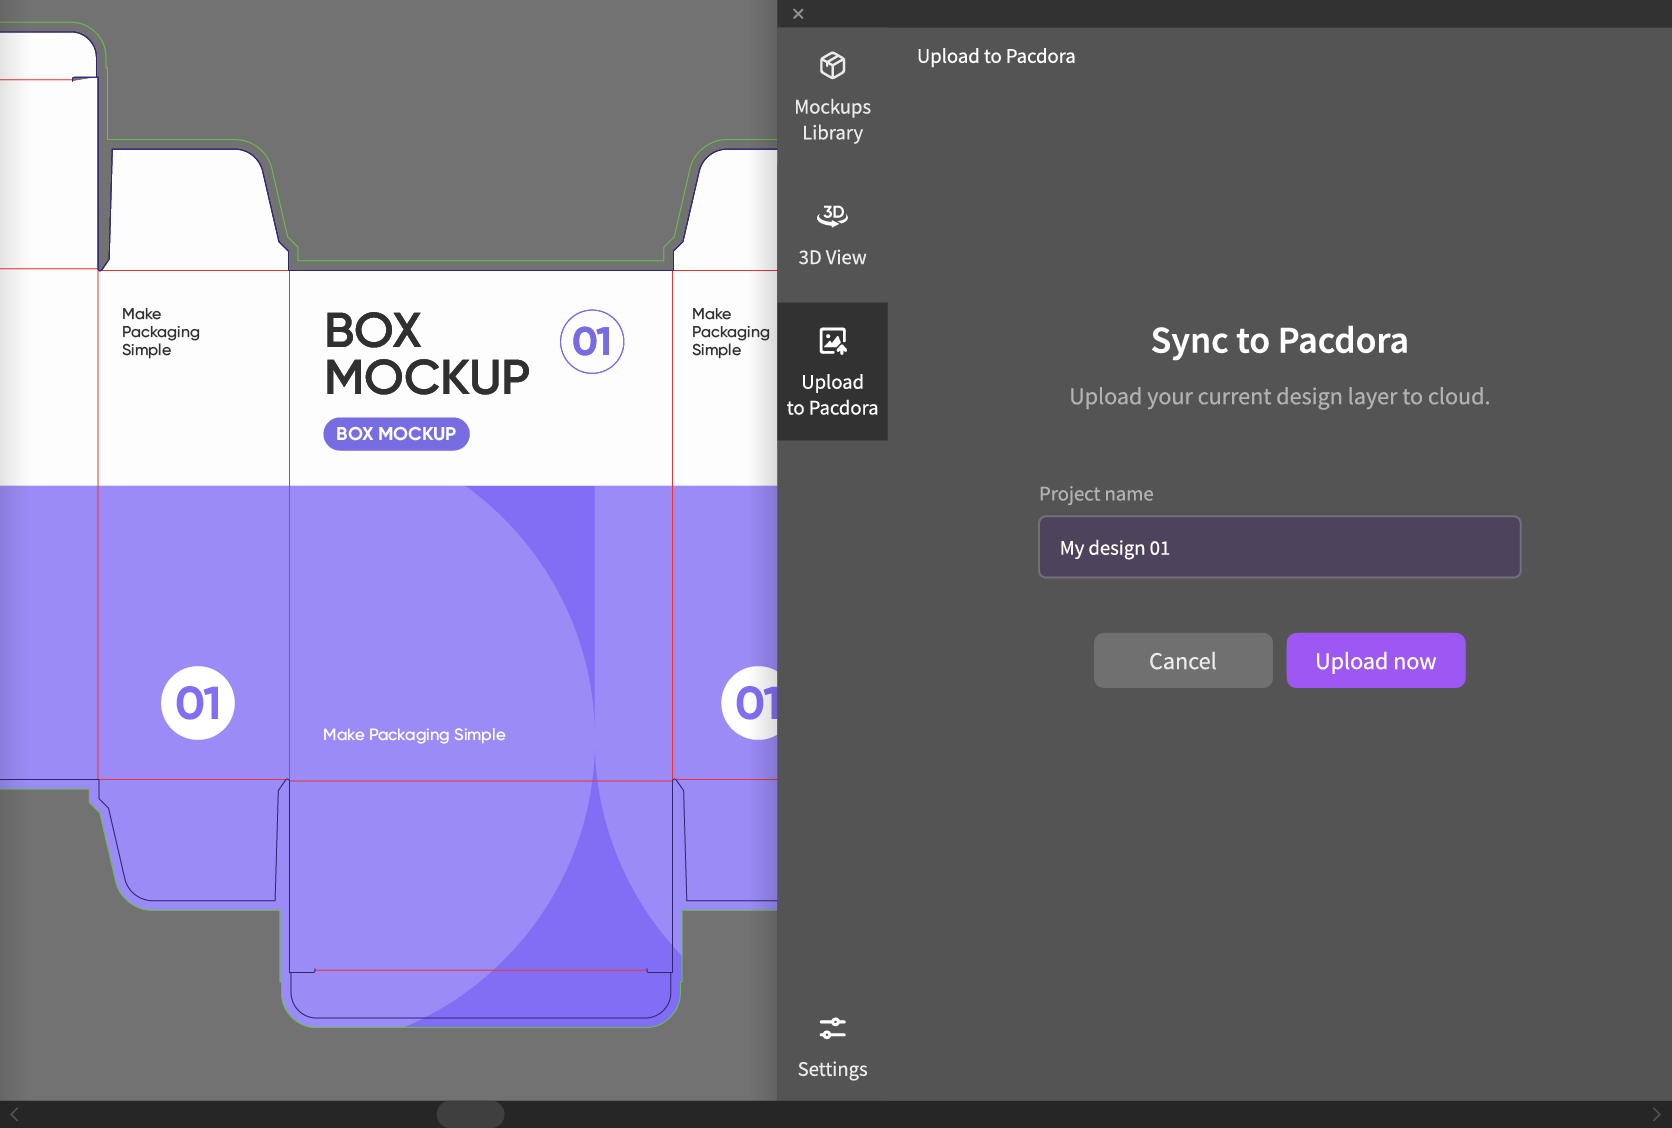
Task: Click Upload now to sync the design
Action: (1375, 660)
